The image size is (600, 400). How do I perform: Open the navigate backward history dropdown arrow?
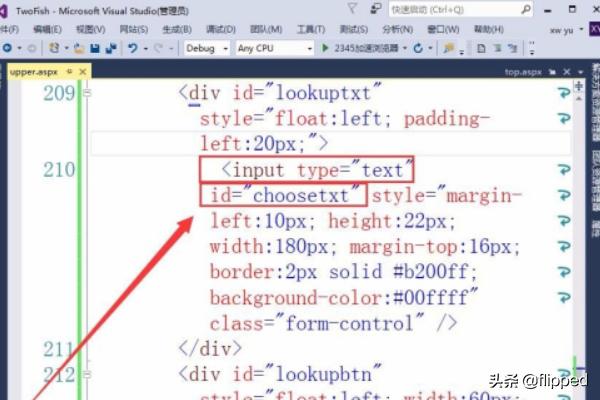pos(19,49)
